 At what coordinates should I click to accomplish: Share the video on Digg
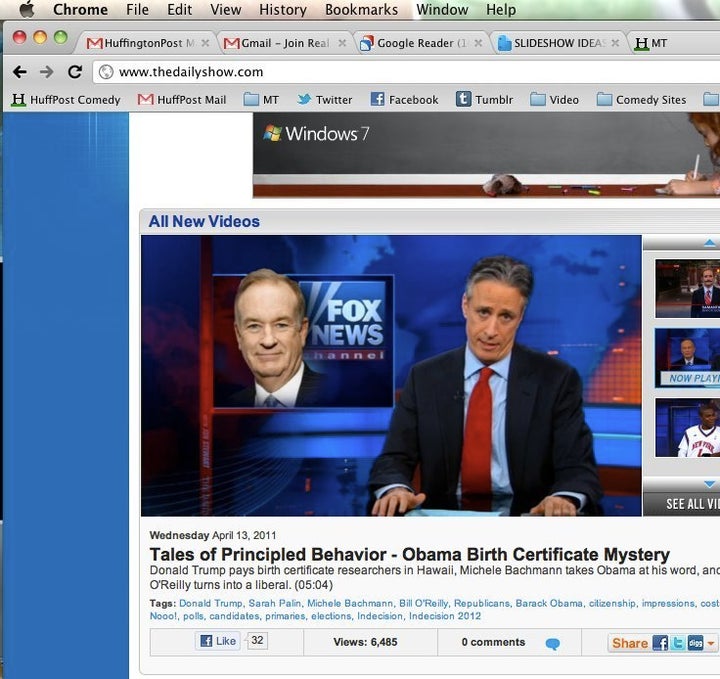point(695,643)
